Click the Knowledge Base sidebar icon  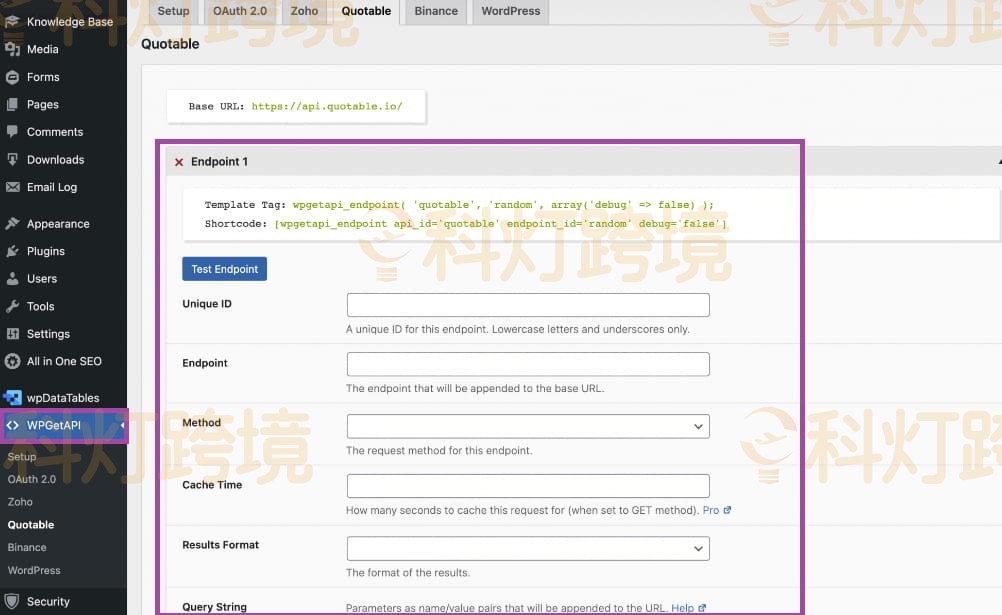click(x=12, y=22)
